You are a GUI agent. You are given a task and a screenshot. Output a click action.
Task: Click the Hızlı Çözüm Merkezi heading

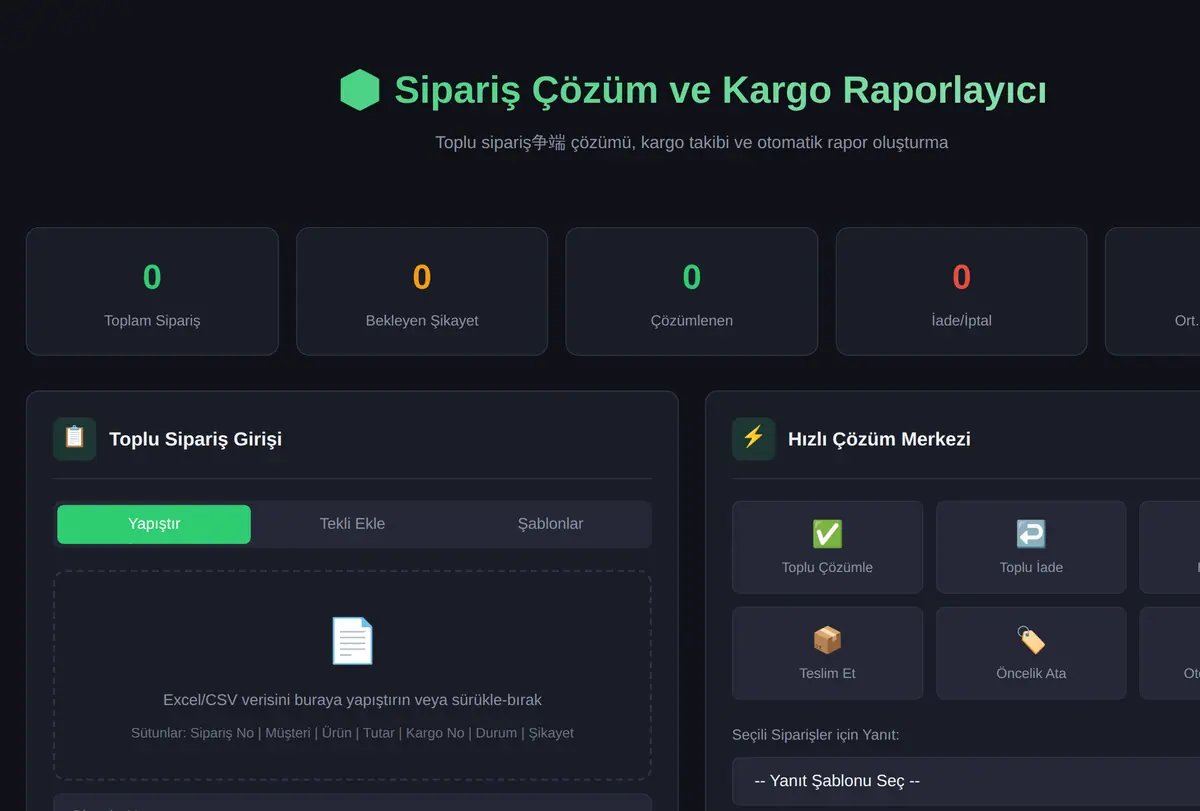pyautogui.click(x=879, y=439)
